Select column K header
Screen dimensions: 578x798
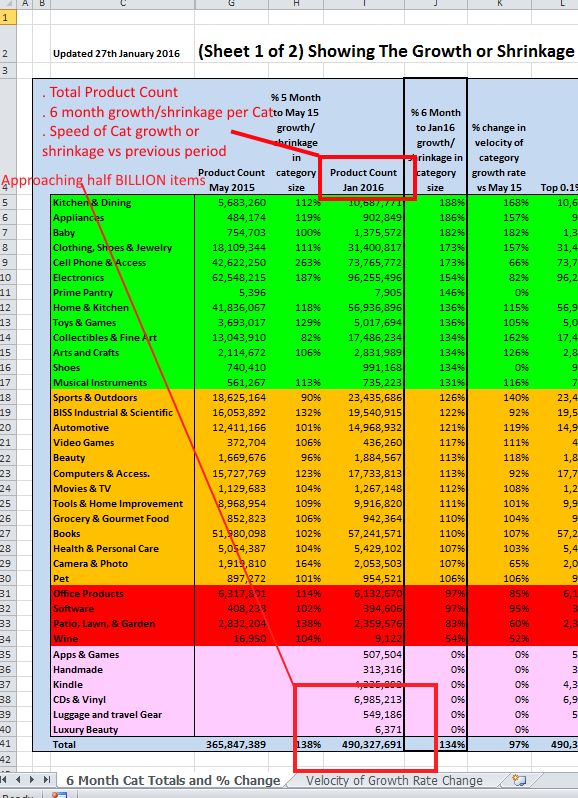pos(499,4)
